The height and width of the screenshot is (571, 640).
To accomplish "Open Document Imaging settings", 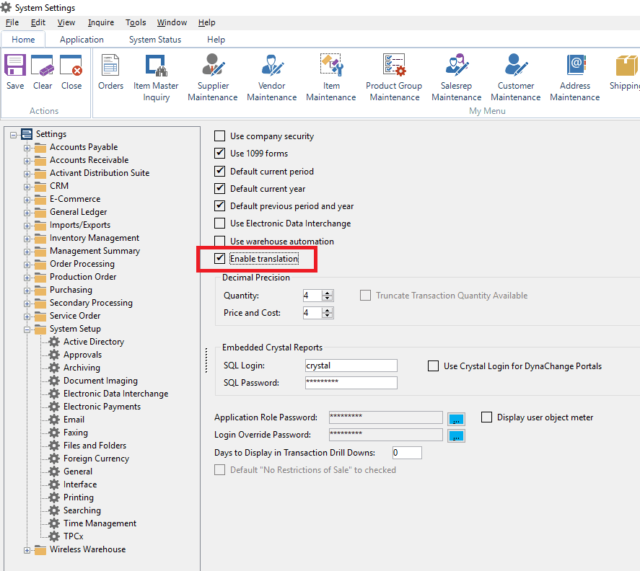I will pyautogui.click(x=100, y=381).
